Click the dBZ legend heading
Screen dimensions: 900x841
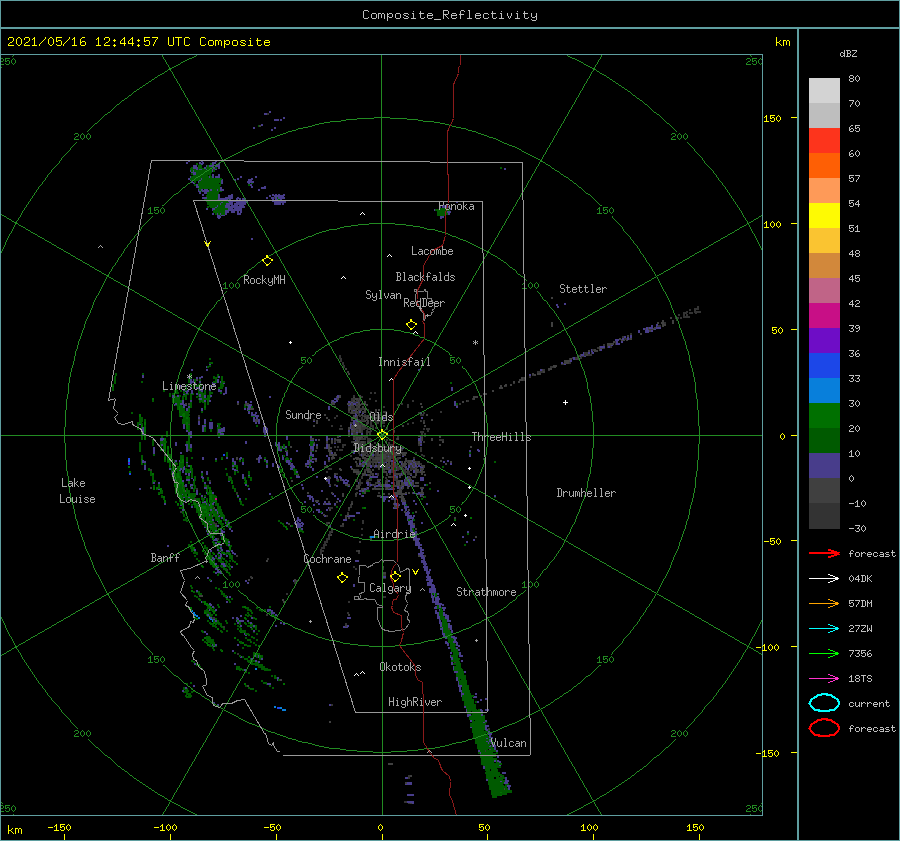[x=848, y=53]
